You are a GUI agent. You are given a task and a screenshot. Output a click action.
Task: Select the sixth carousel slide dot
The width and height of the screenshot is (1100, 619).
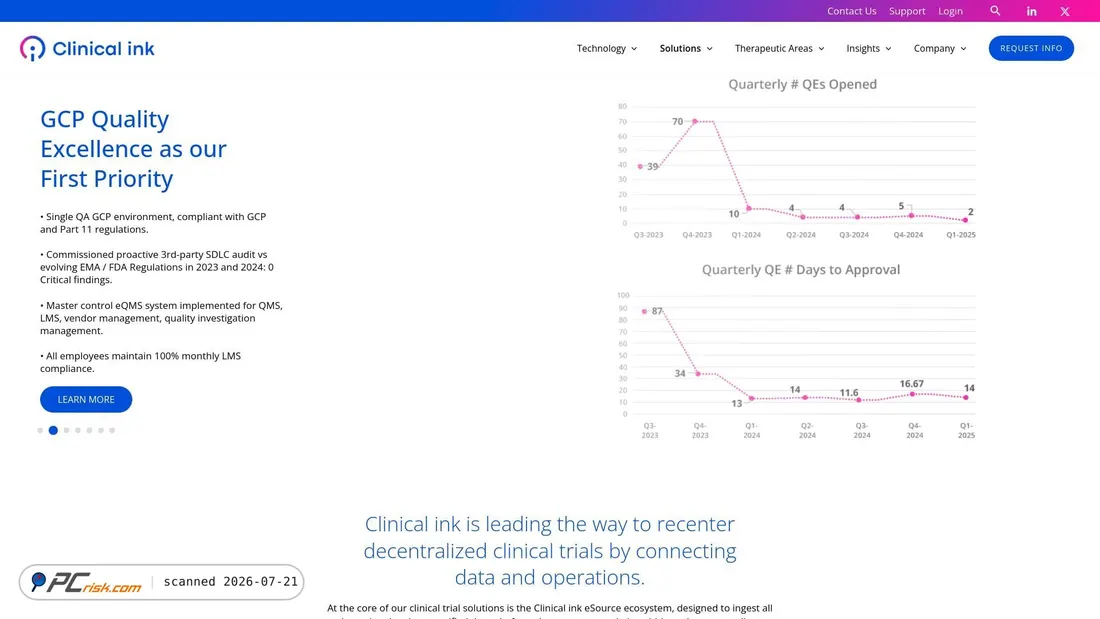click(x=101, y=430)
